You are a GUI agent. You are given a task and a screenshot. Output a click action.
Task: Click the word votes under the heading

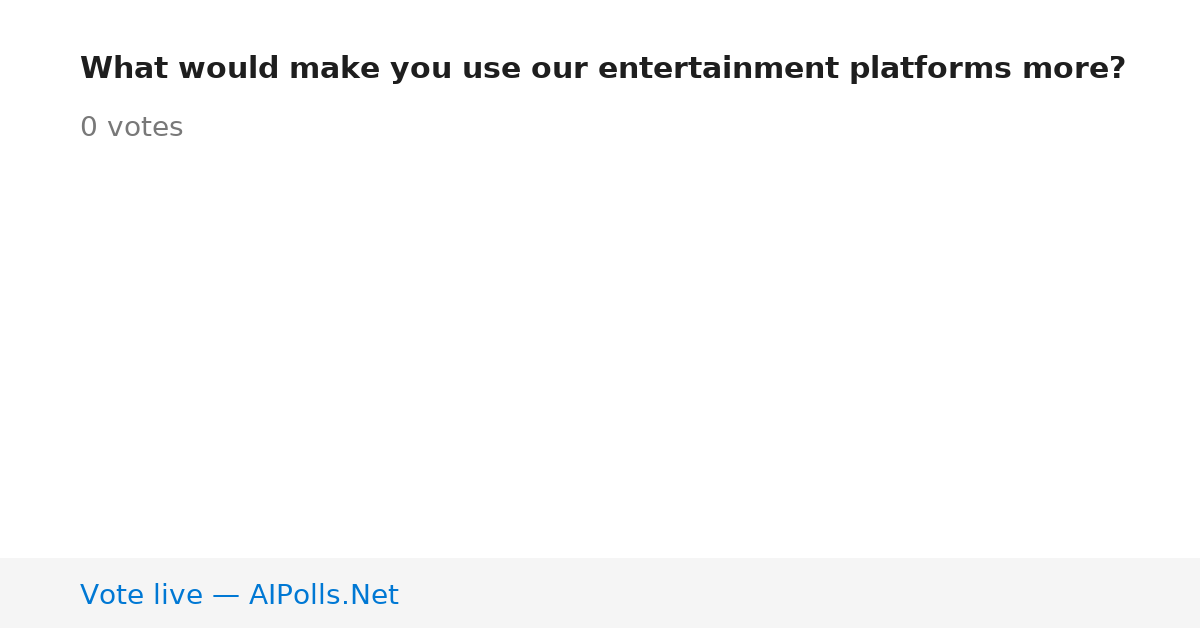(145, 128)
